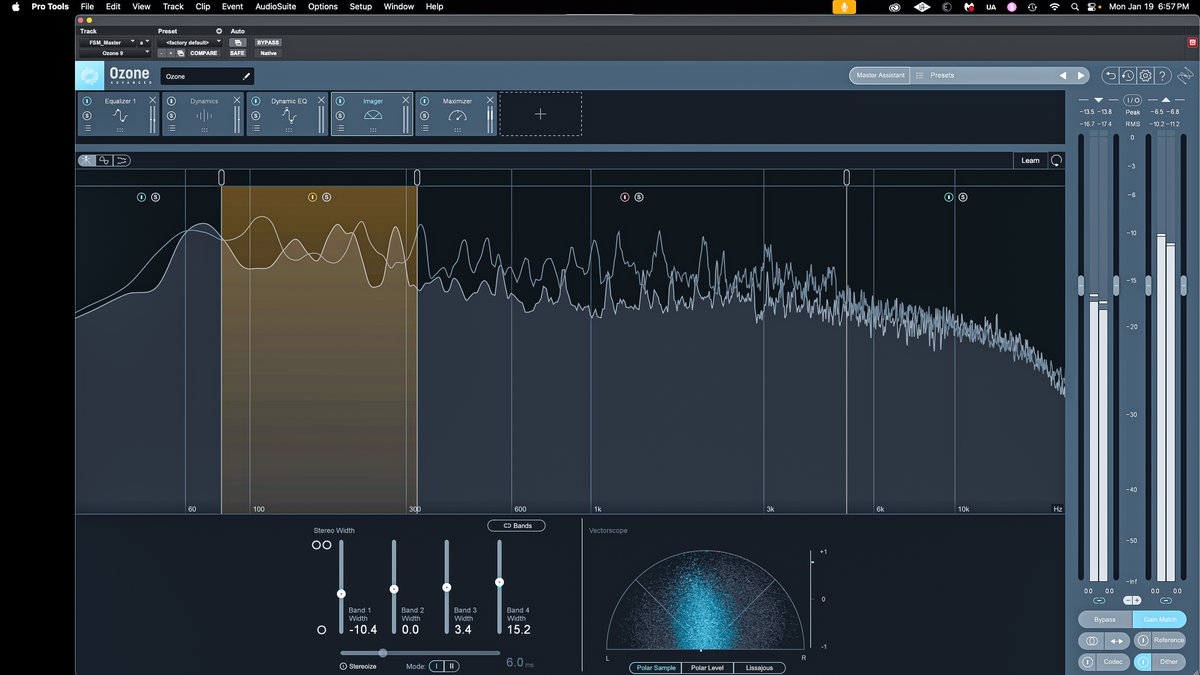Screen dimensions: 1200x675
Task: Click the reset circular arrow beside Learn
Action: coord(1056,160)
